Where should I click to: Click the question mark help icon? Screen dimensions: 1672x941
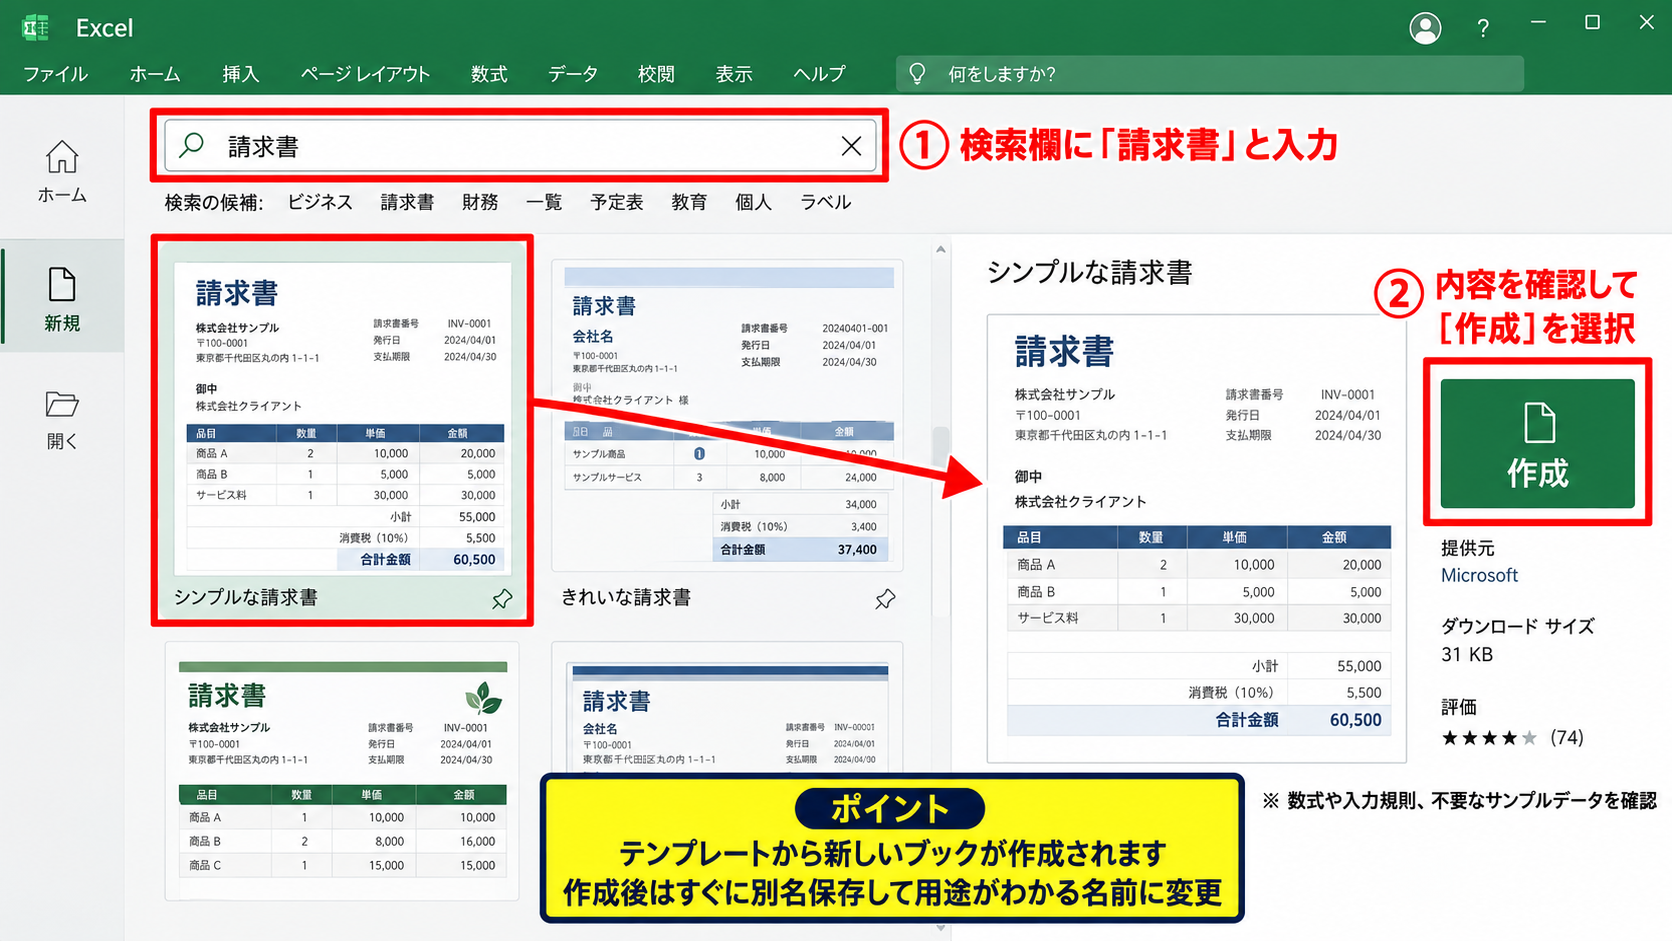(1483, 28)
